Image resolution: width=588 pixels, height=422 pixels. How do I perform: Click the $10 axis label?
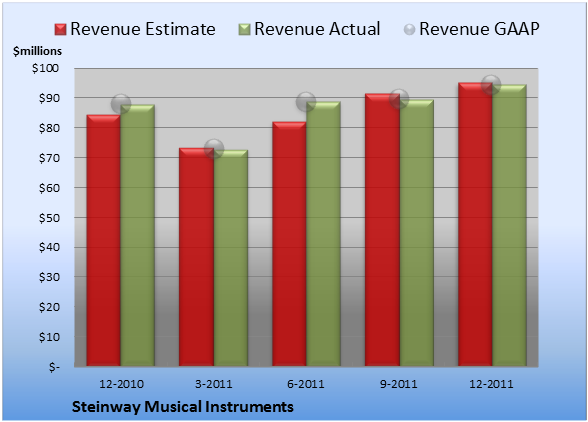[49, 337]
